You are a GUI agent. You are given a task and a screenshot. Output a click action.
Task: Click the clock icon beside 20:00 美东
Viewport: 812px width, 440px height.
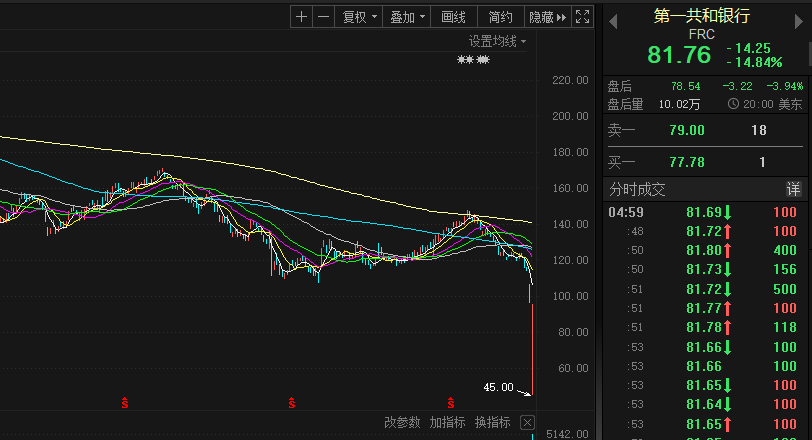[733, 104]
